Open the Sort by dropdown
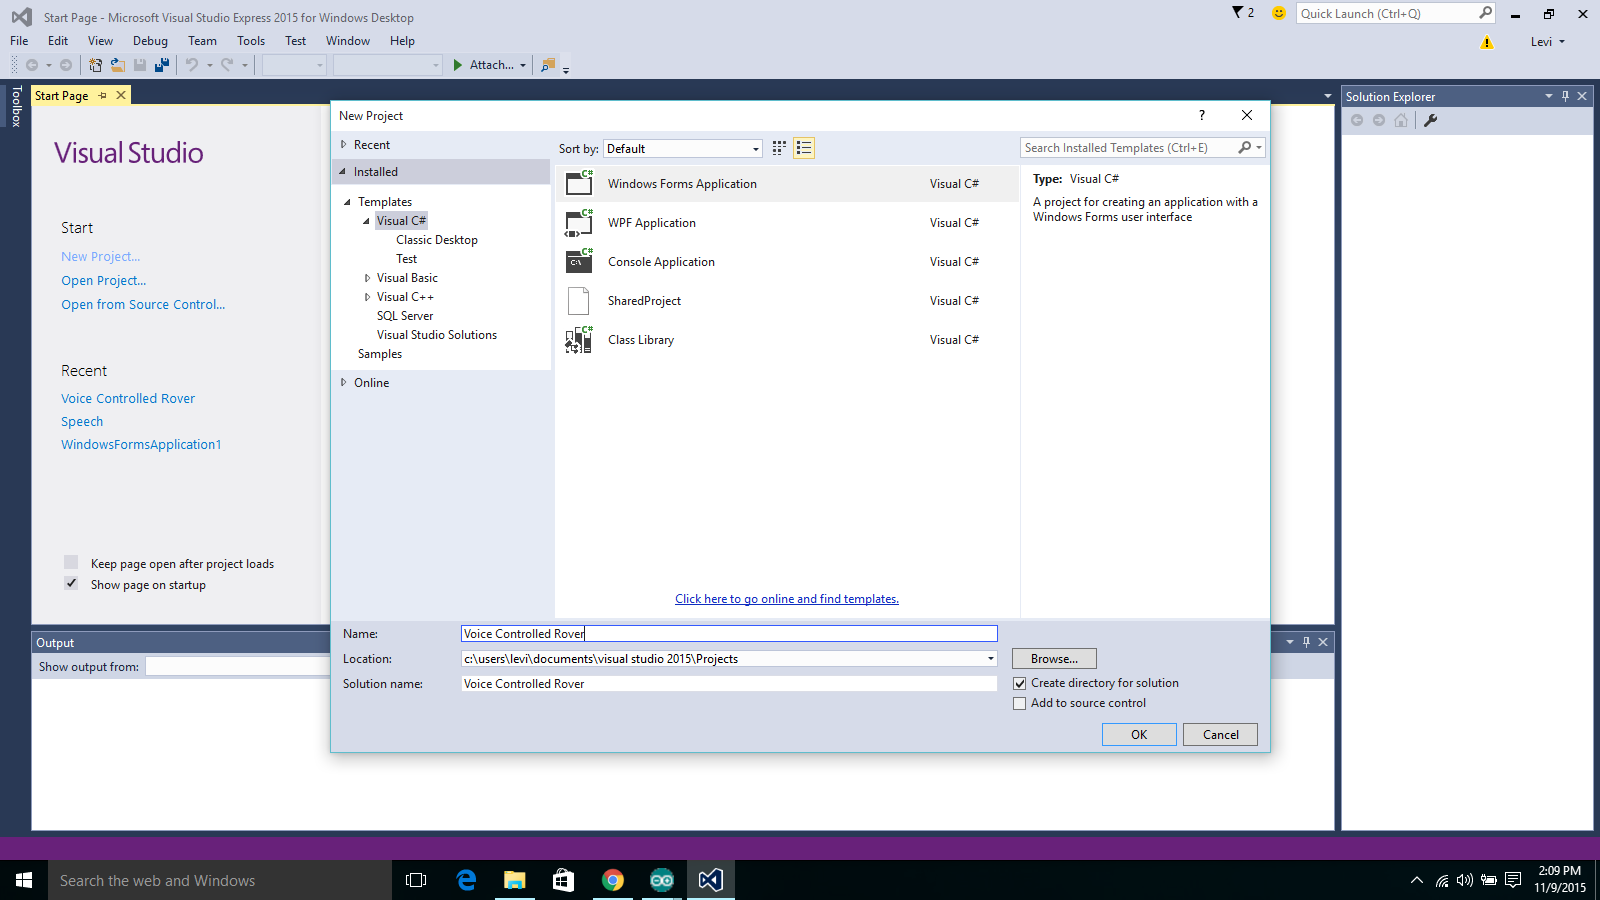This screenshot has height=900, width=1600. click(x=755, y=148)
